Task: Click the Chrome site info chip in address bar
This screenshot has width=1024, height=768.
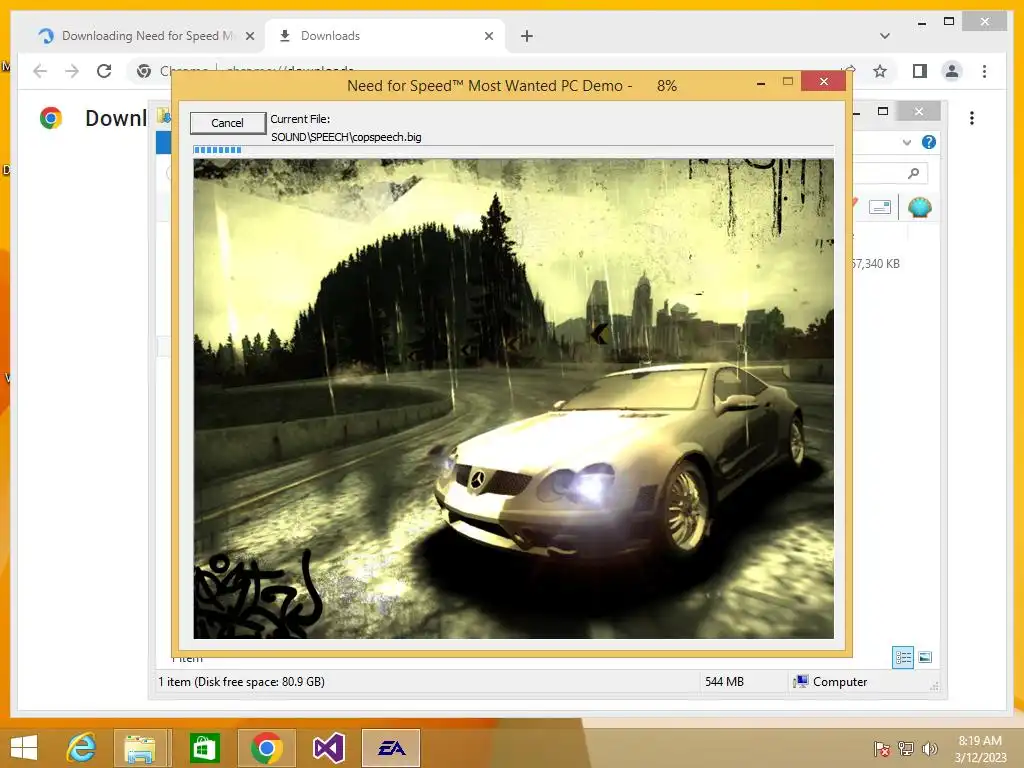Action: tap(144, 71)
